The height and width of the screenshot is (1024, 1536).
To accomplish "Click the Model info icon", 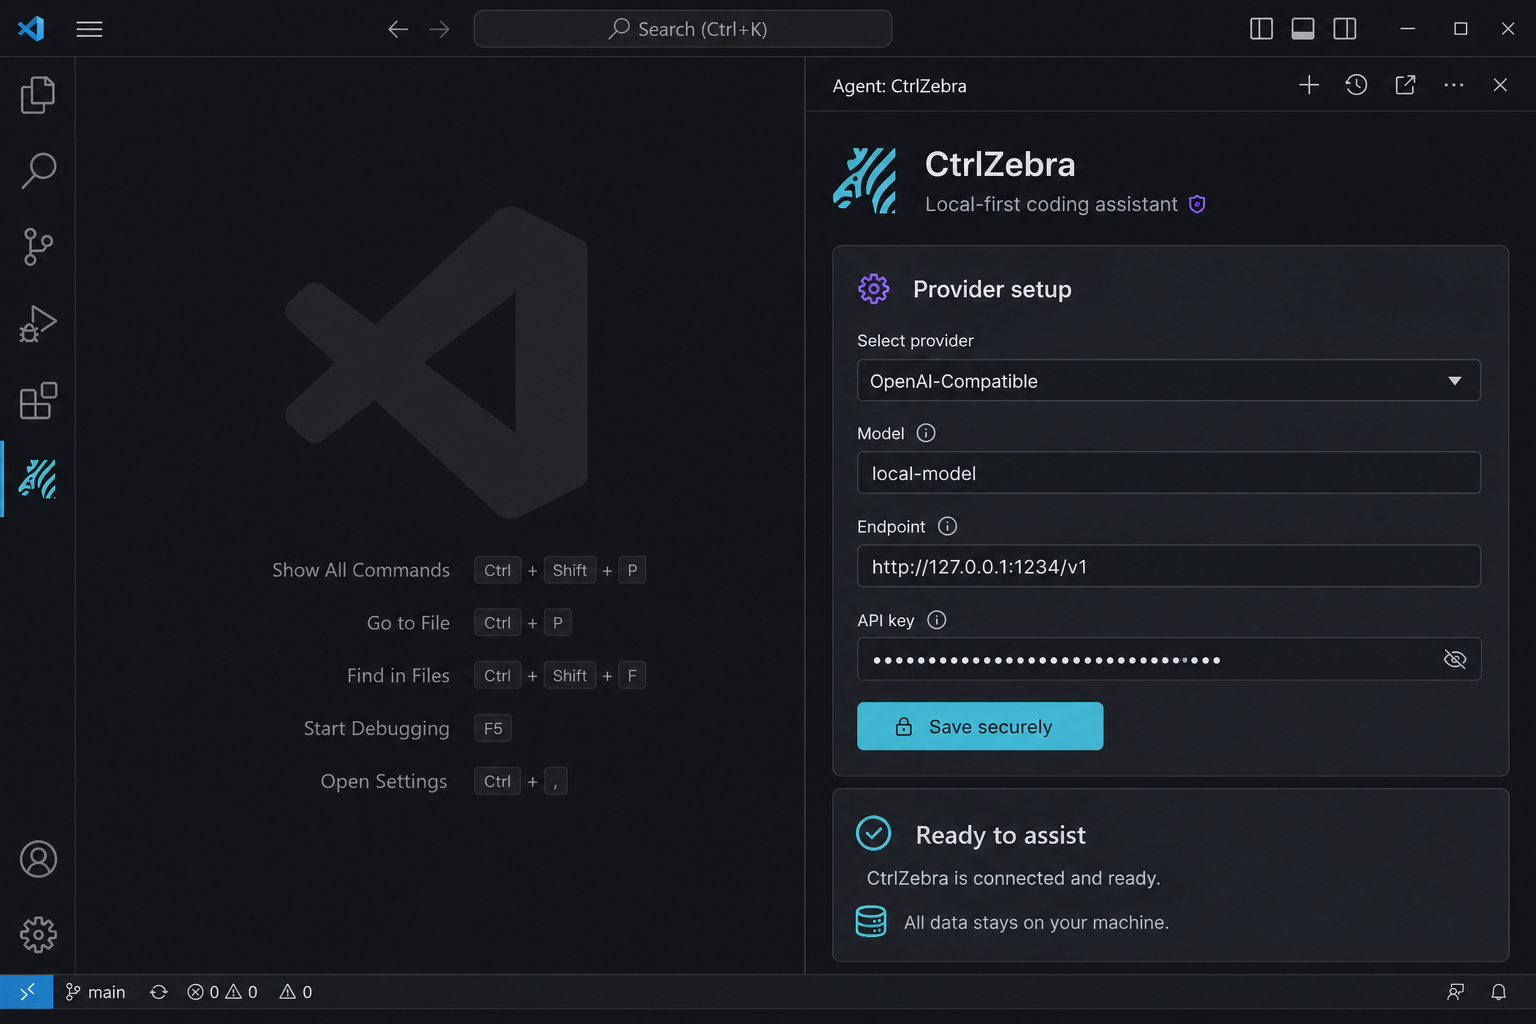I will [926, 433].
